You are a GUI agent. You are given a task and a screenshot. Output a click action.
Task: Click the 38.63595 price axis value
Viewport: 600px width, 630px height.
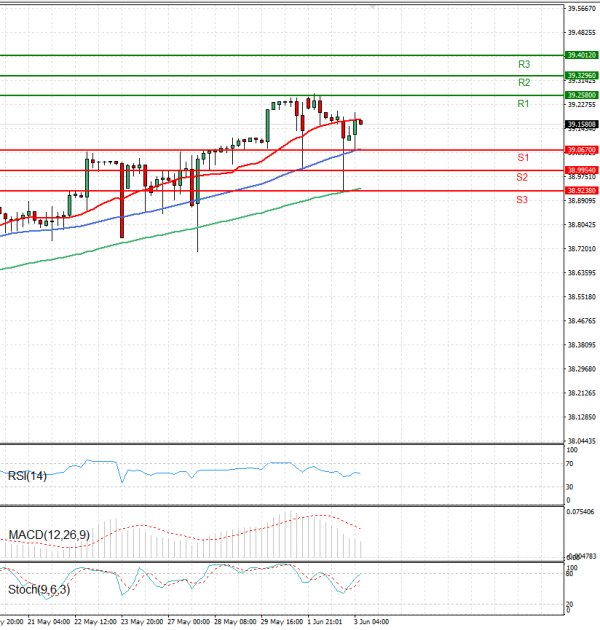click(x=582, y=273)
